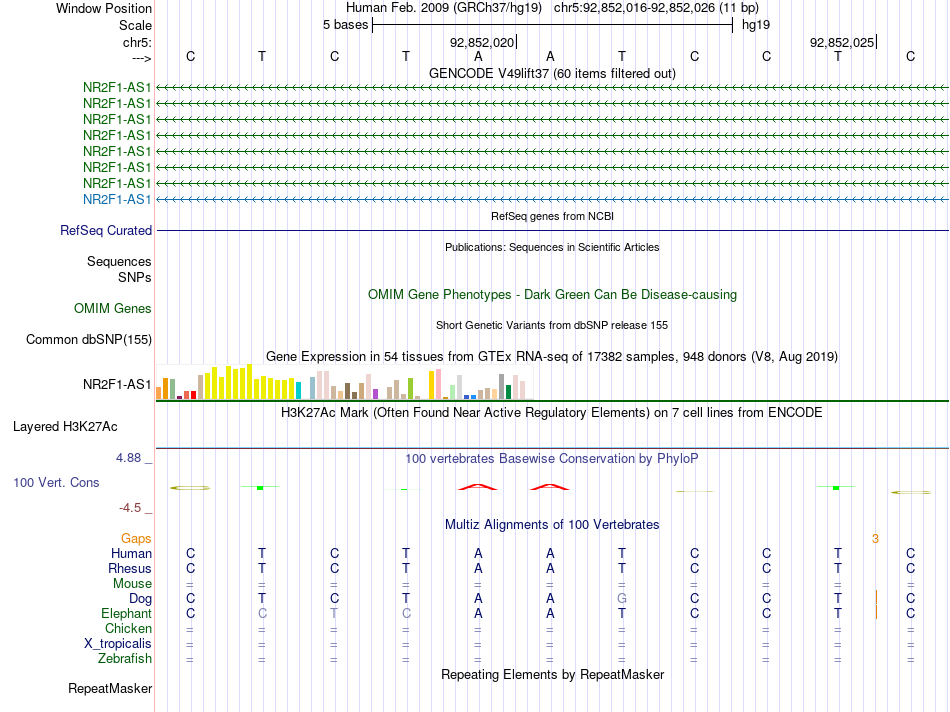Viewport: 950px width, 712px height.
Task: Click the RefSeq Curated track label
Action: click(x=106, y=230)
